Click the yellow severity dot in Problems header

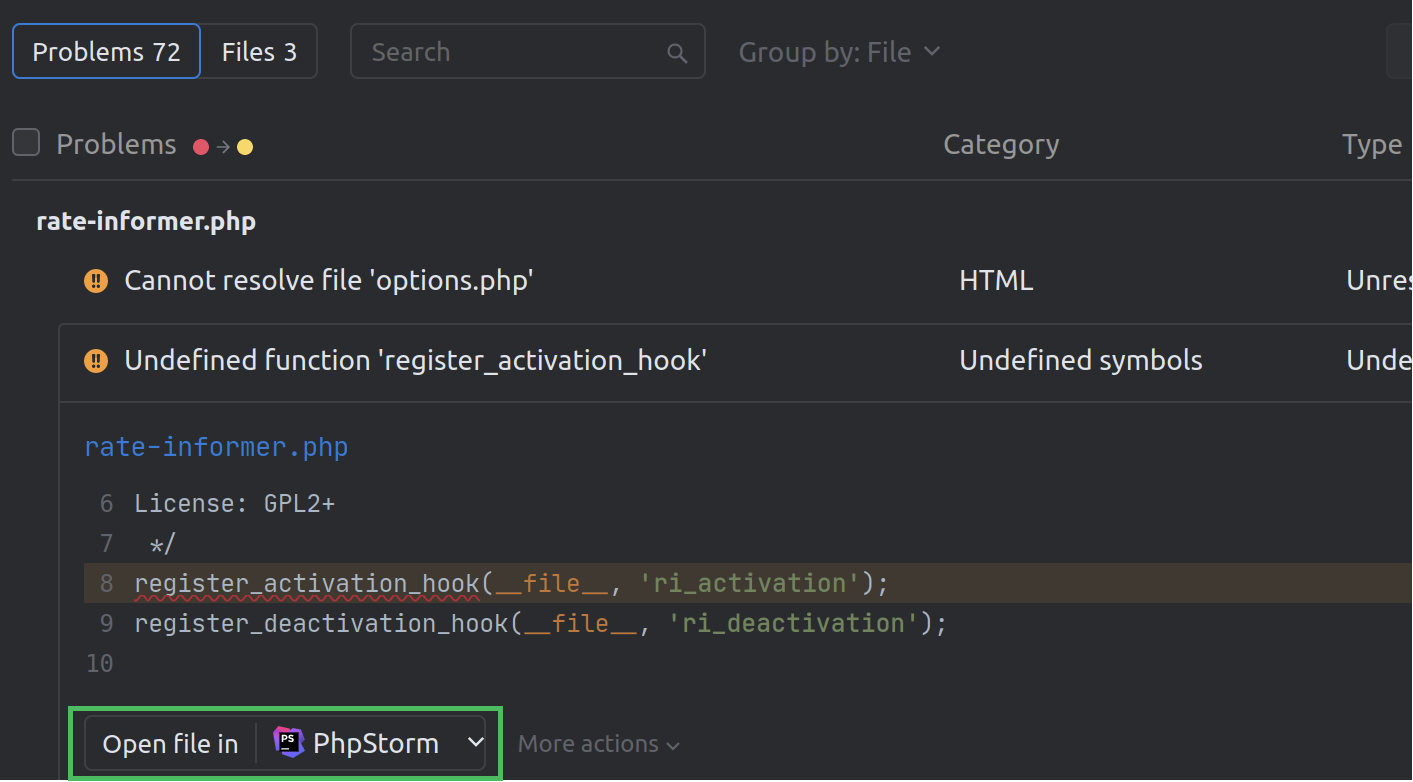(245, 145)
